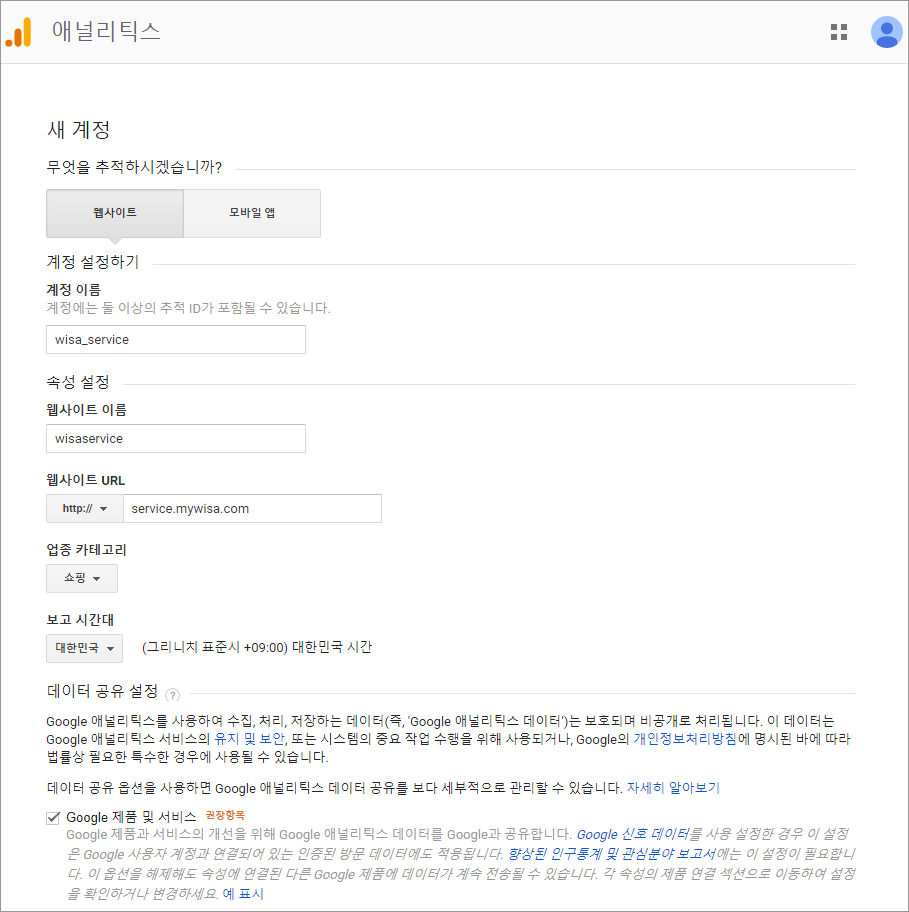
Task: Select the 모바일 앱 tracking tab
Action: click(252, 213)
